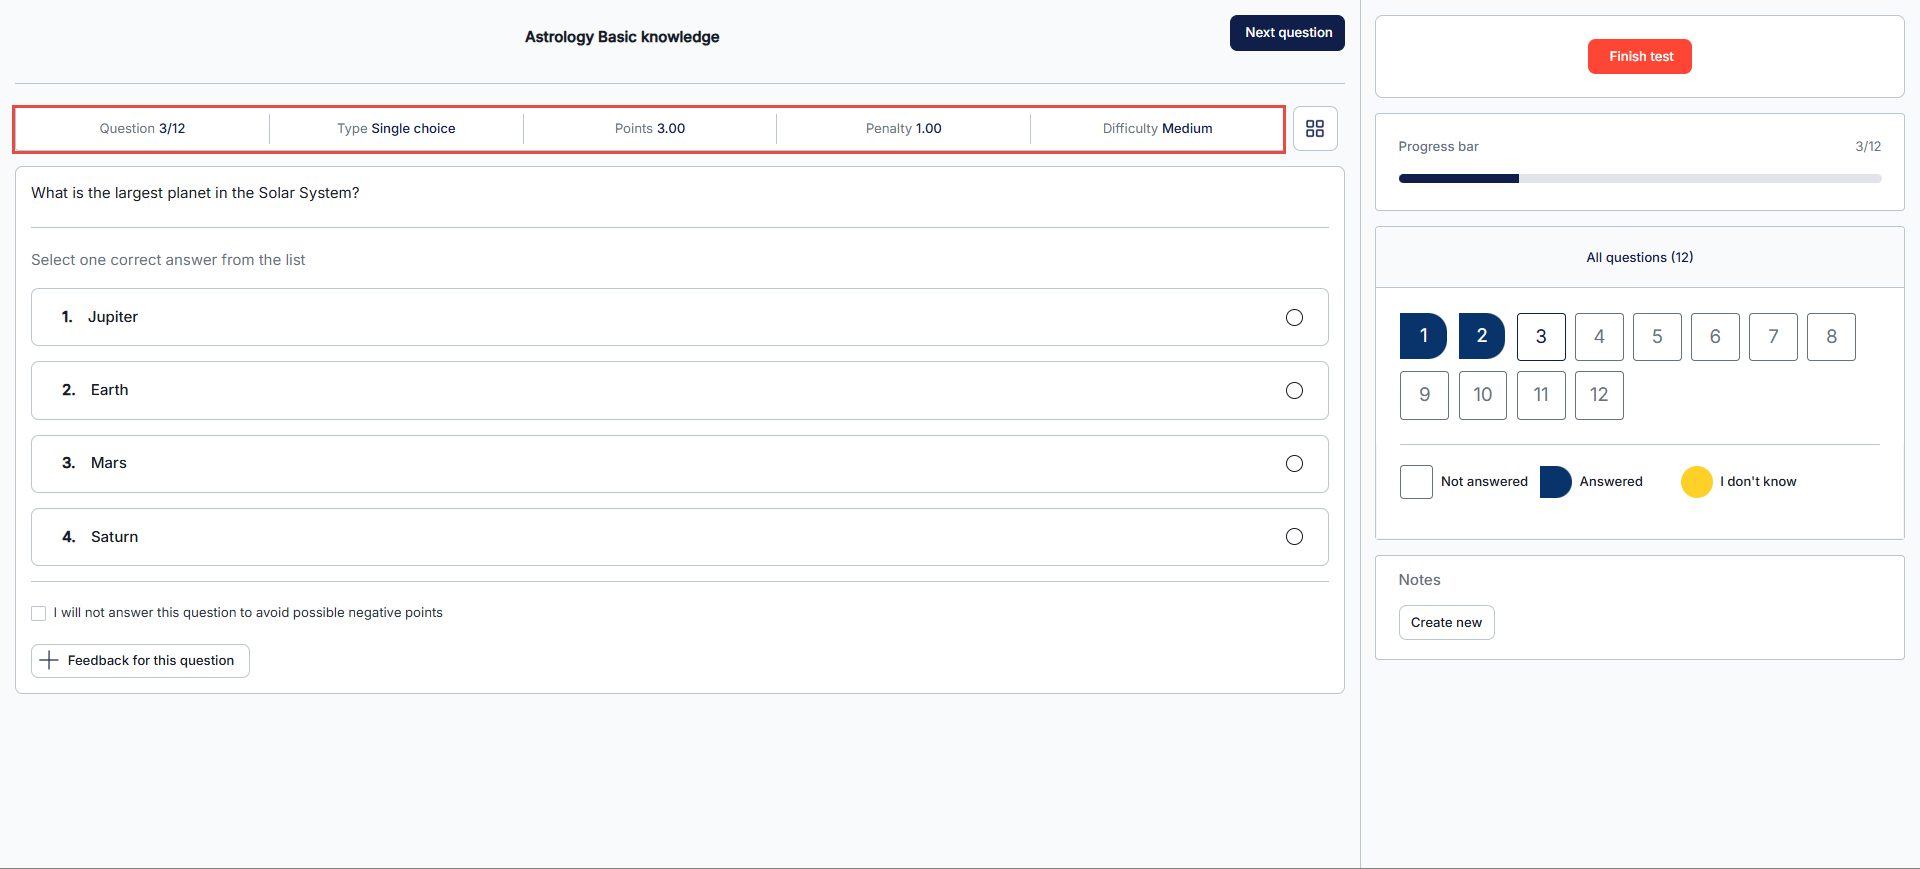Click the Difficulty Medium info cell
1920x869 pixels.
(x=1156, y=129)
